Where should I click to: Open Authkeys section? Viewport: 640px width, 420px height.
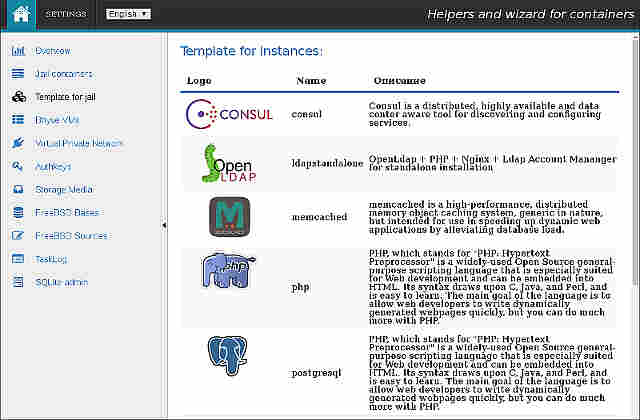(x=53, y=167)
